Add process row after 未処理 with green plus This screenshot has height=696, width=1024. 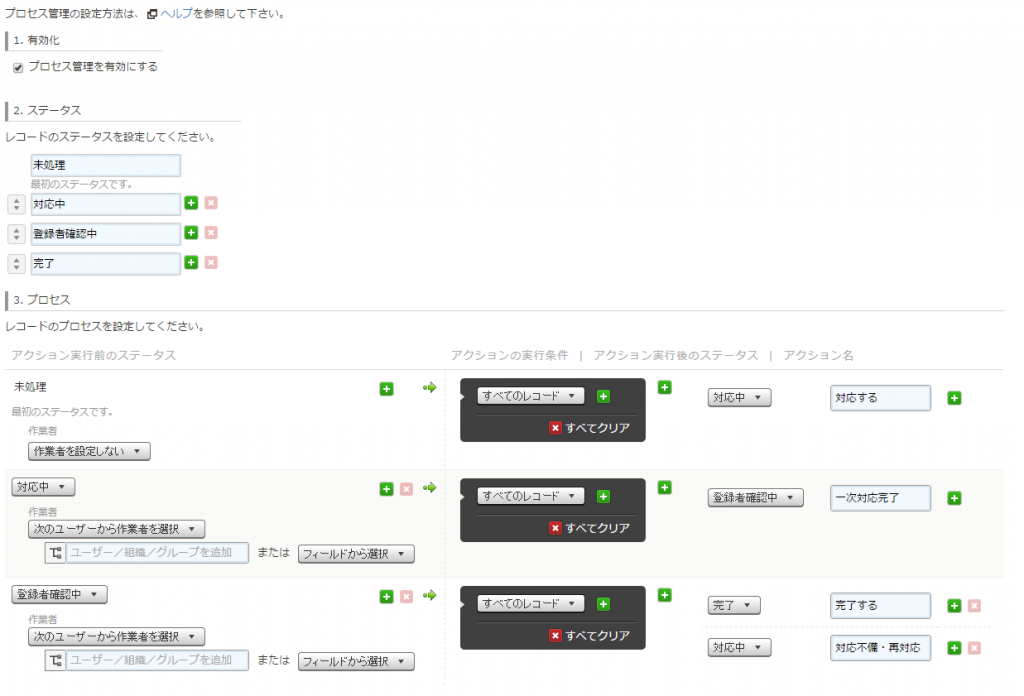(387, 389)
